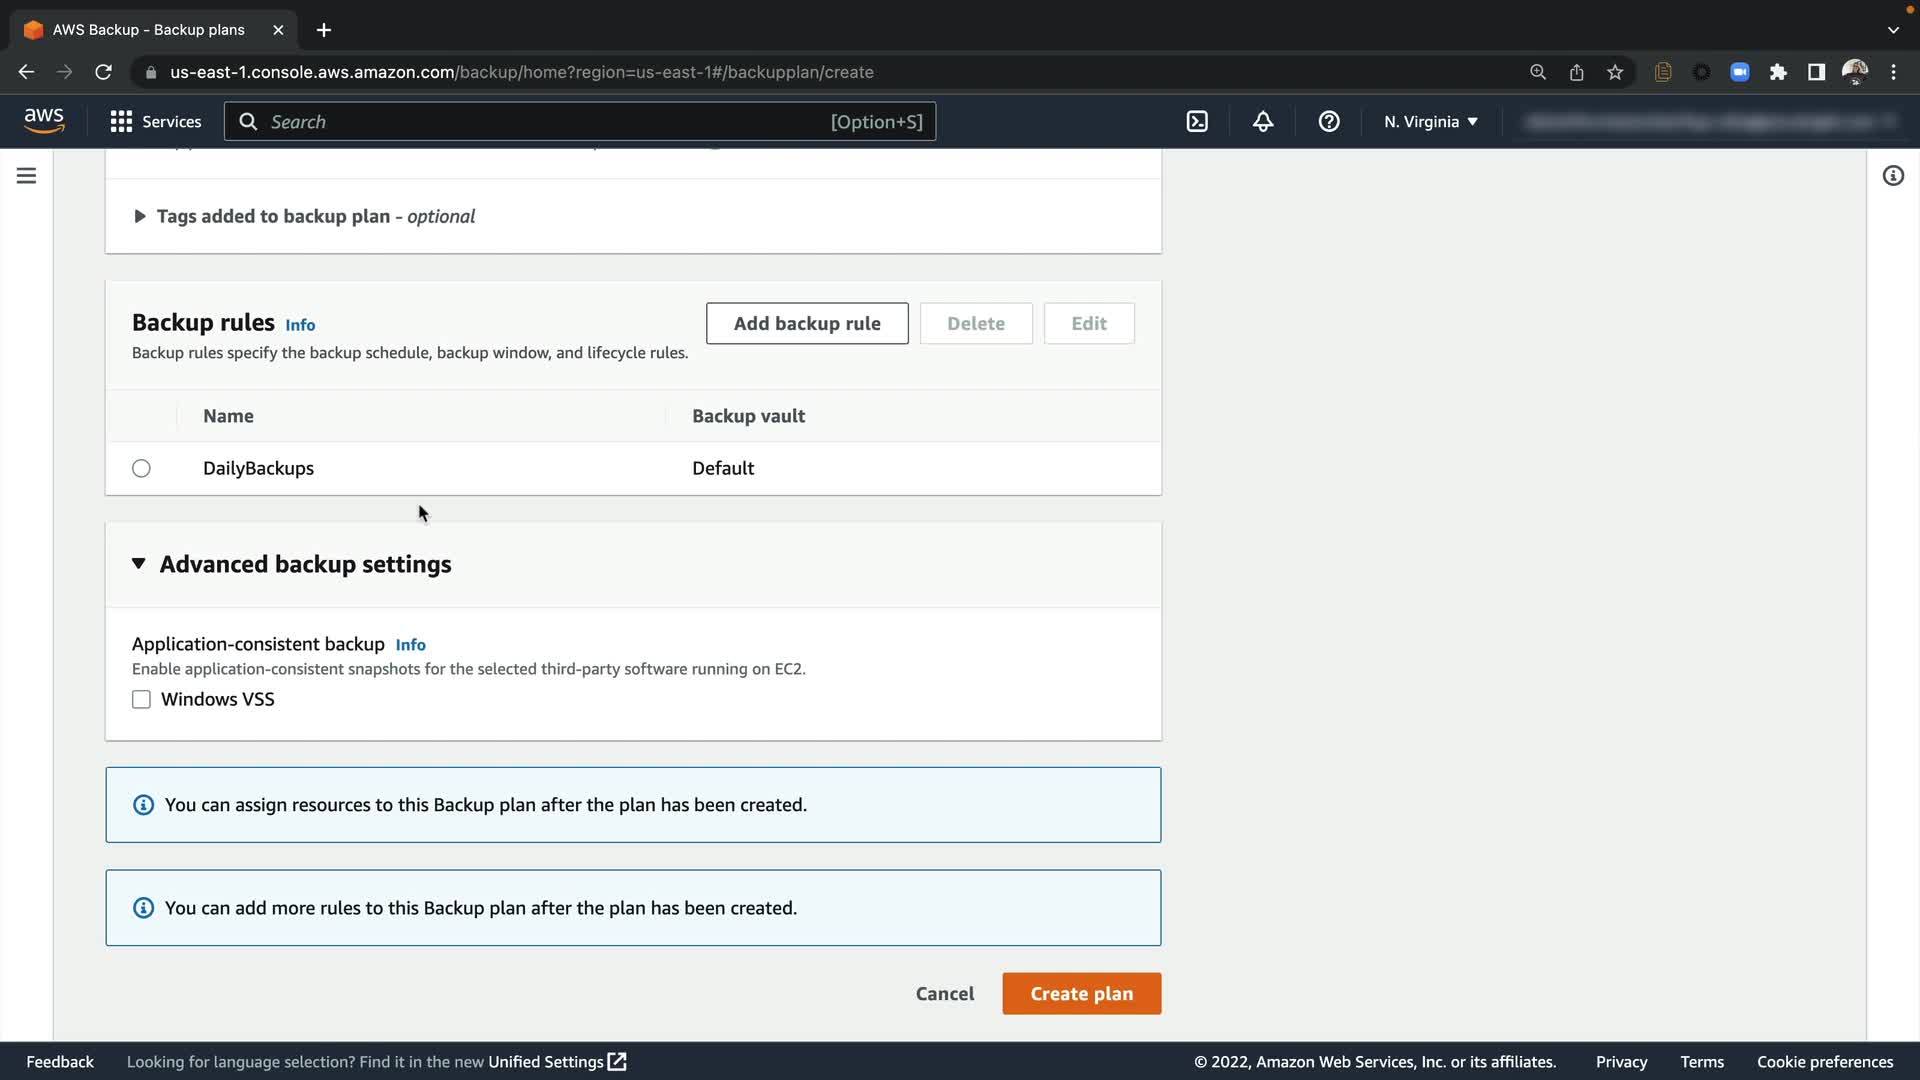
Task: Open the N. Virginia region dropdown
Action: tap(1430, 122)
